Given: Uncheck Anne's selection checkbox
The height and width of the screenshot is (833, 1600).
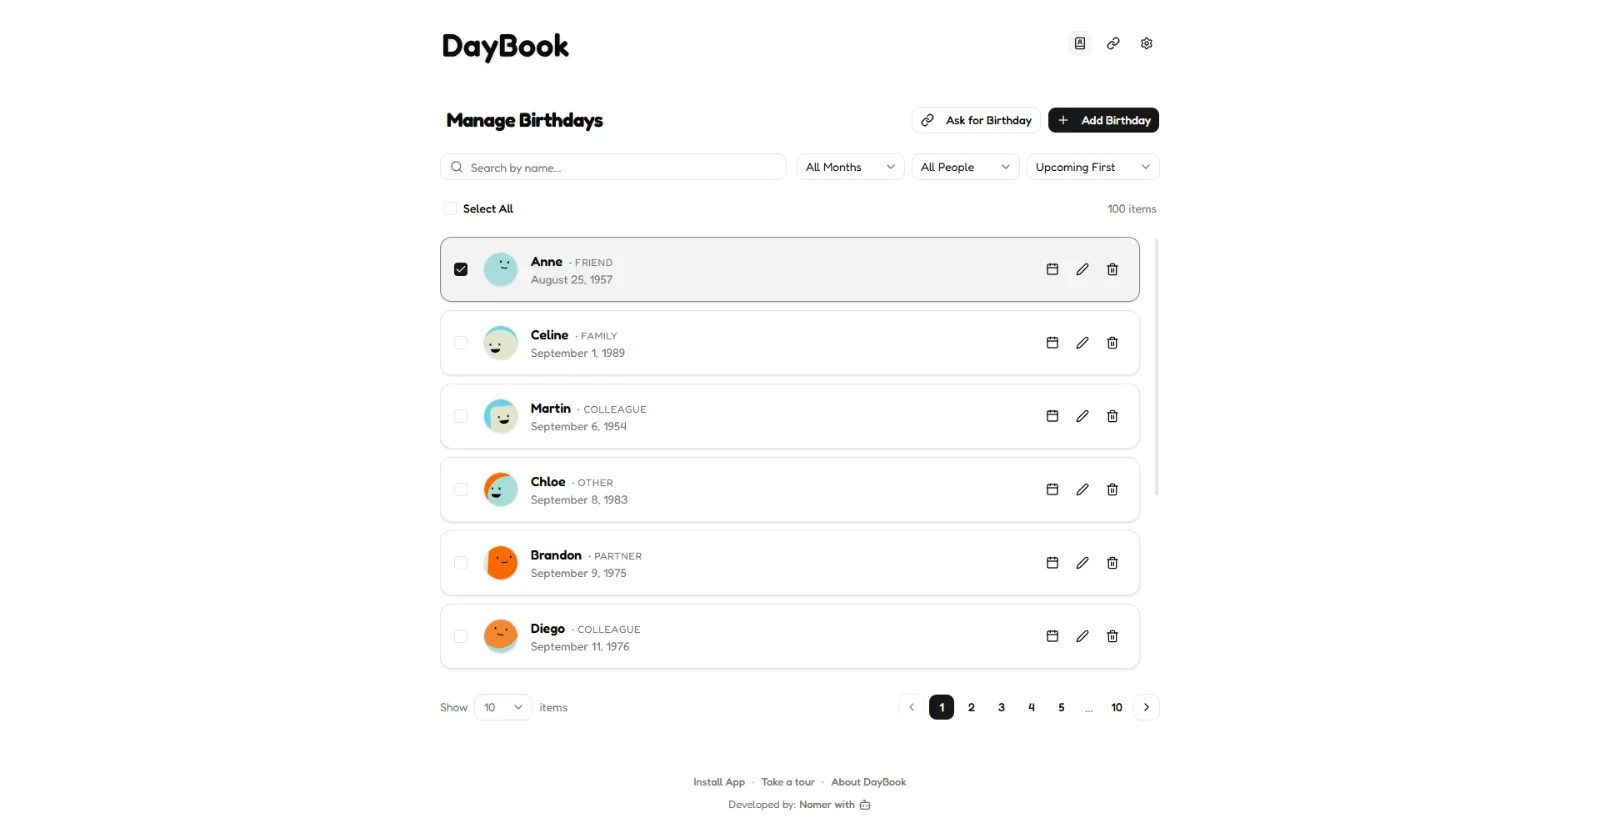Looking at the screenshot, I should pos(461,269).
